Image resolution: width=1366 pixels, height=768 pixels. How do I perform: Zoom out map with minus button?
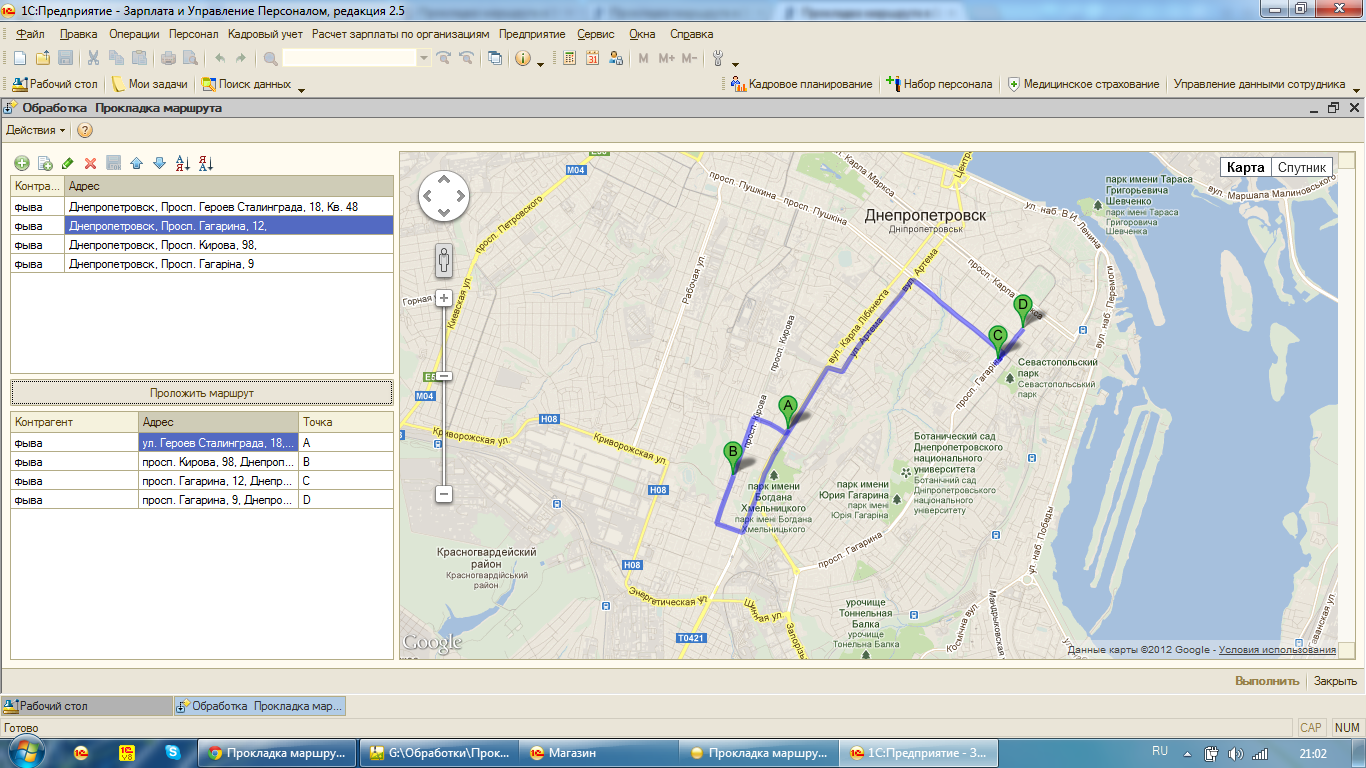pos(444,494)
